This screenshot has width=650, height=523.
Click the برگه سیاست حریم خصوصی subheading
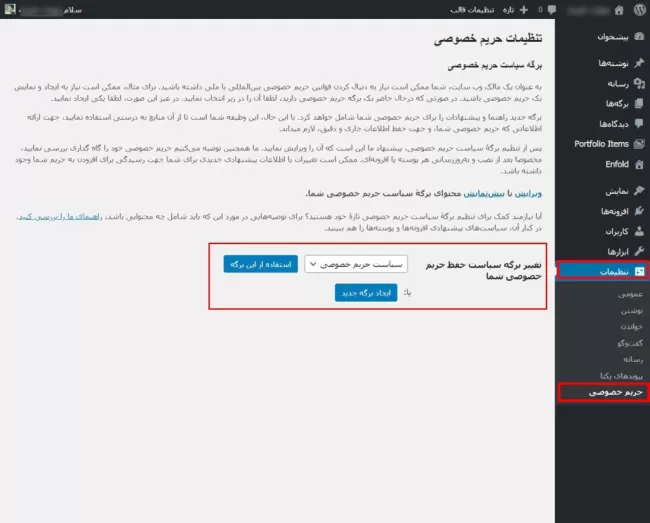tap(495, 65)
